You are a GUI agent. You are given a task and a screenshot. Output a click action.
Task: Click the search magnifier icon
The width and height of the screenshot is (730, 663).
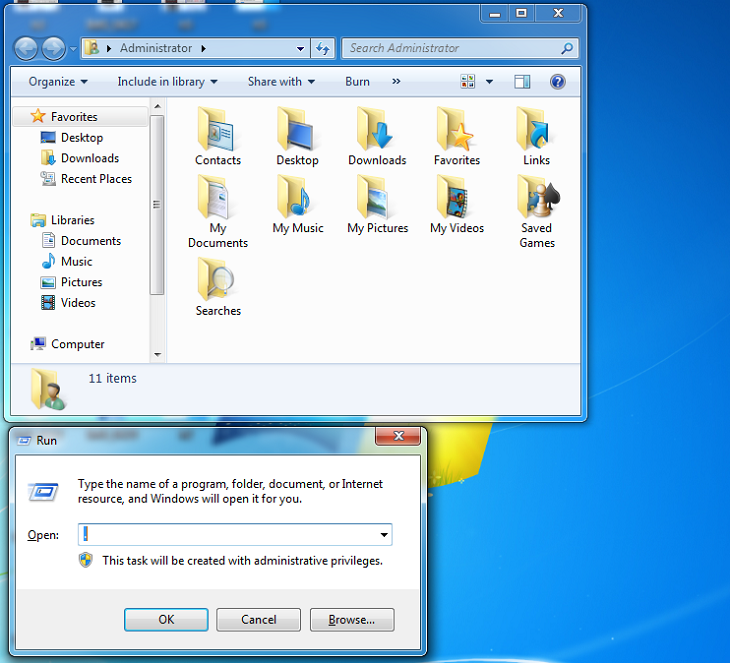pos(567,48)
